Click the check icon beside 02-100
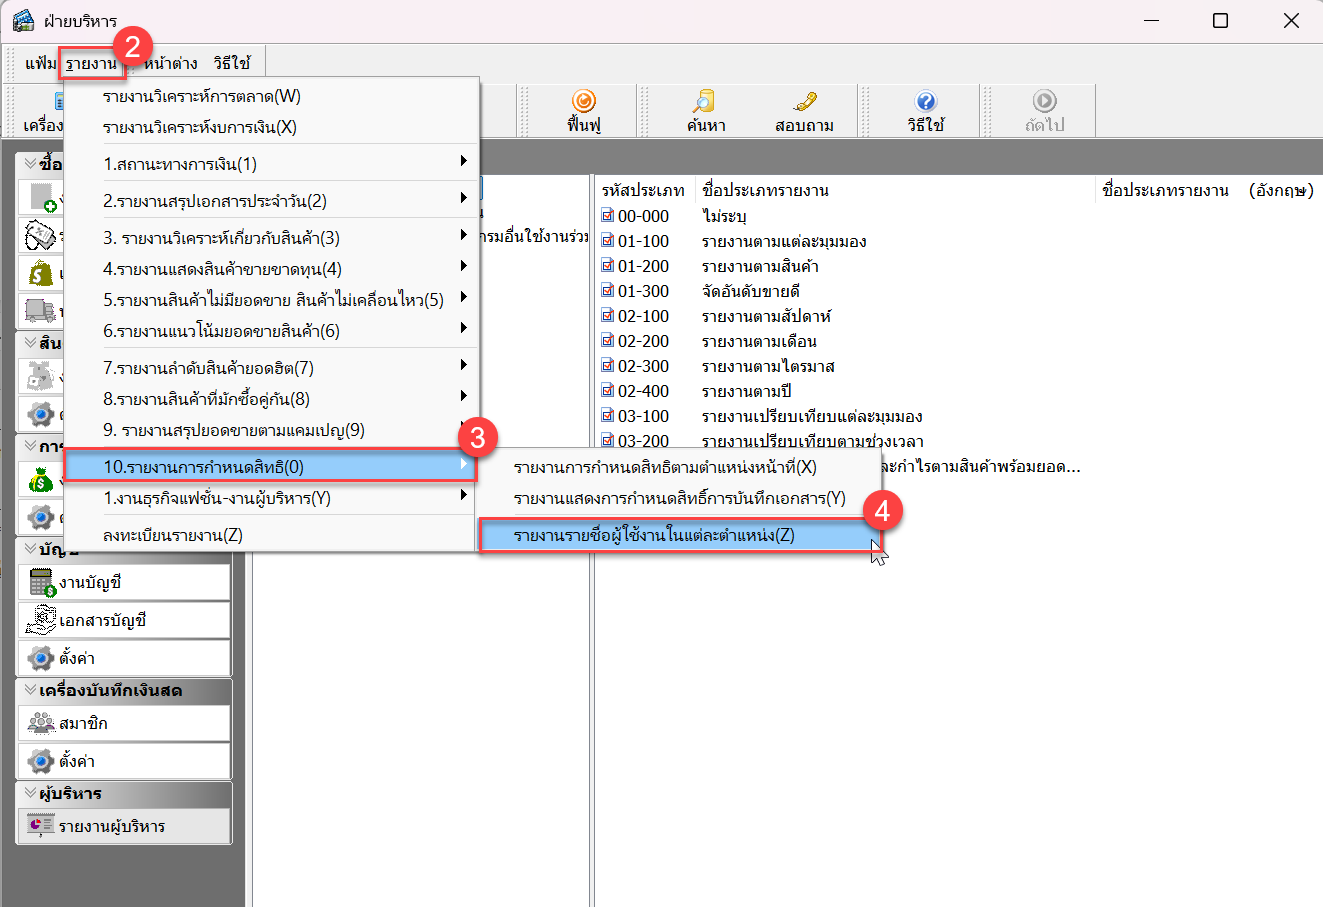Image resolution: width=1323 pixels, height=907 pixels. tap(608, 316)
